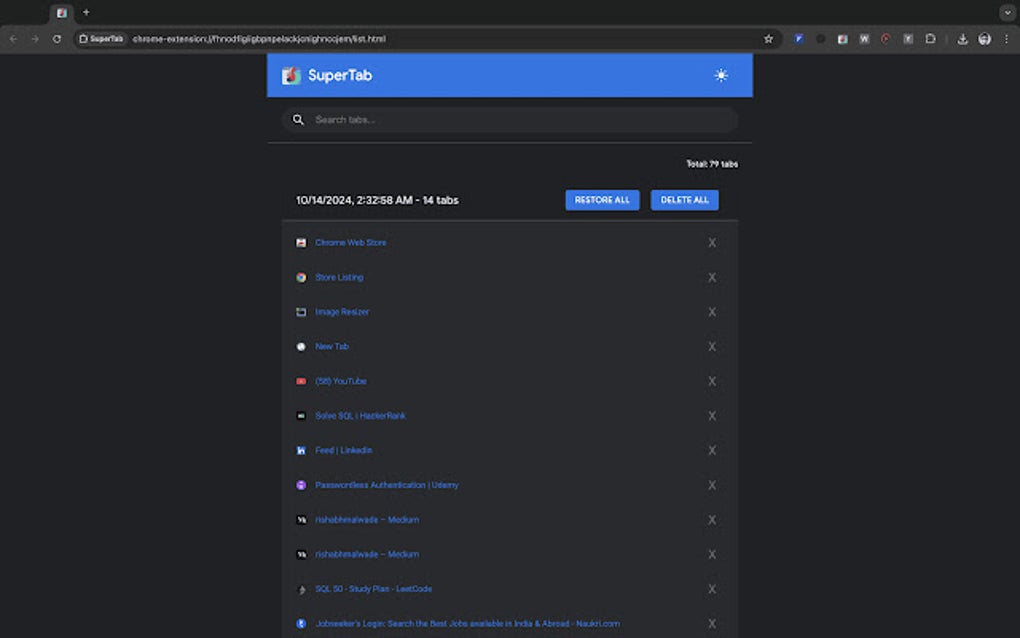This screenshot has height=638, width=1020.
Task: Dismiss the New Tab entry using its X
Action: pos(711,346)
